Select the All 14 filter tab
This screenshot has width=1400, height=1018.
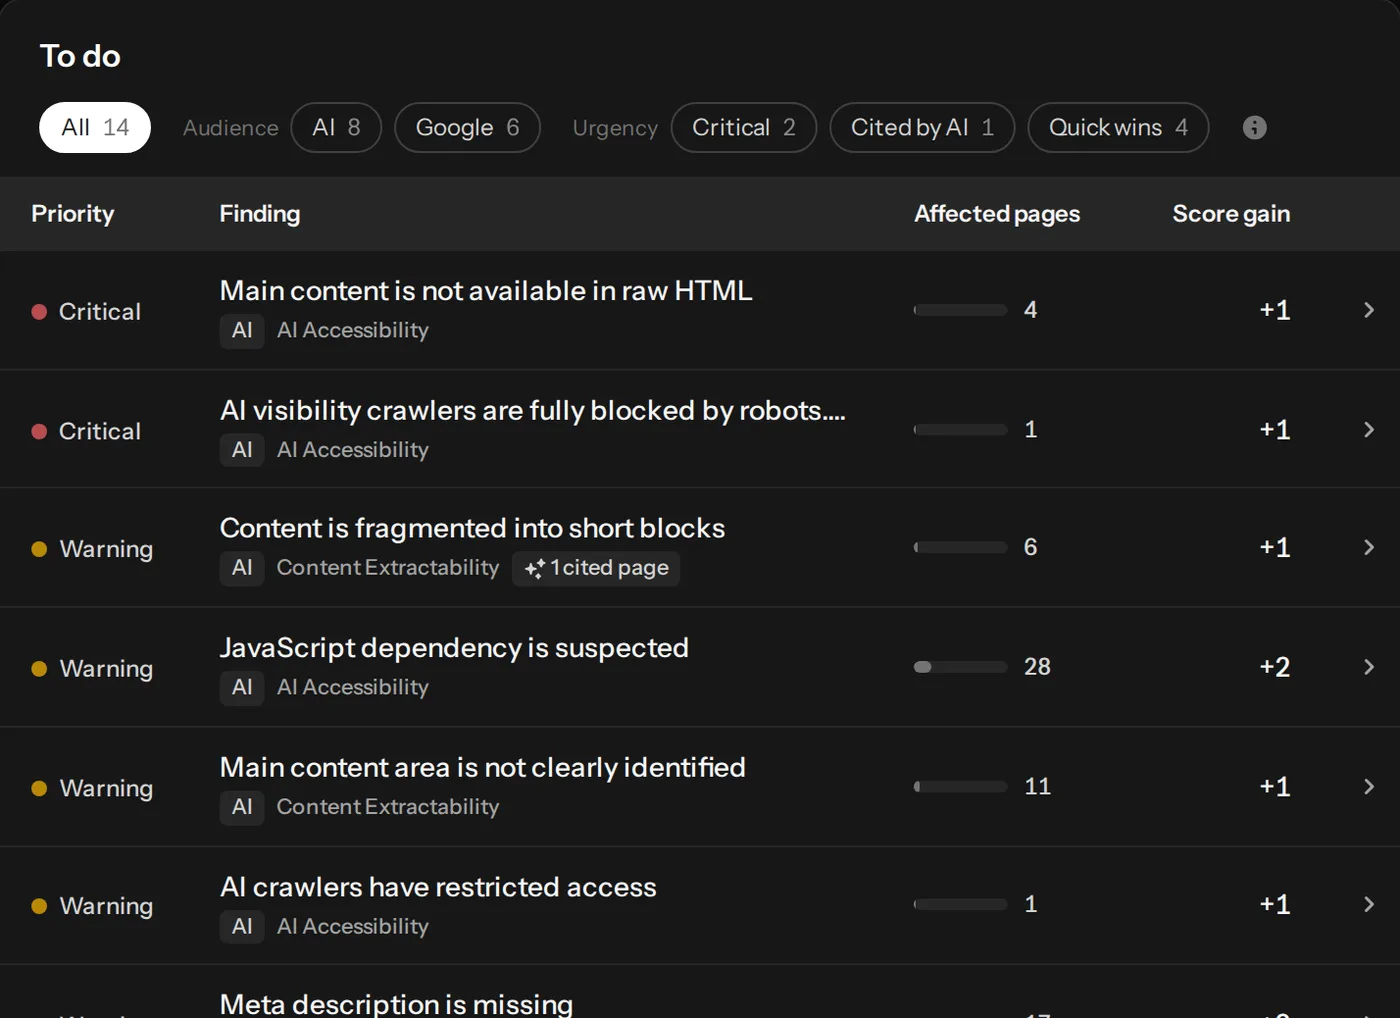click(x=95, y=128)
